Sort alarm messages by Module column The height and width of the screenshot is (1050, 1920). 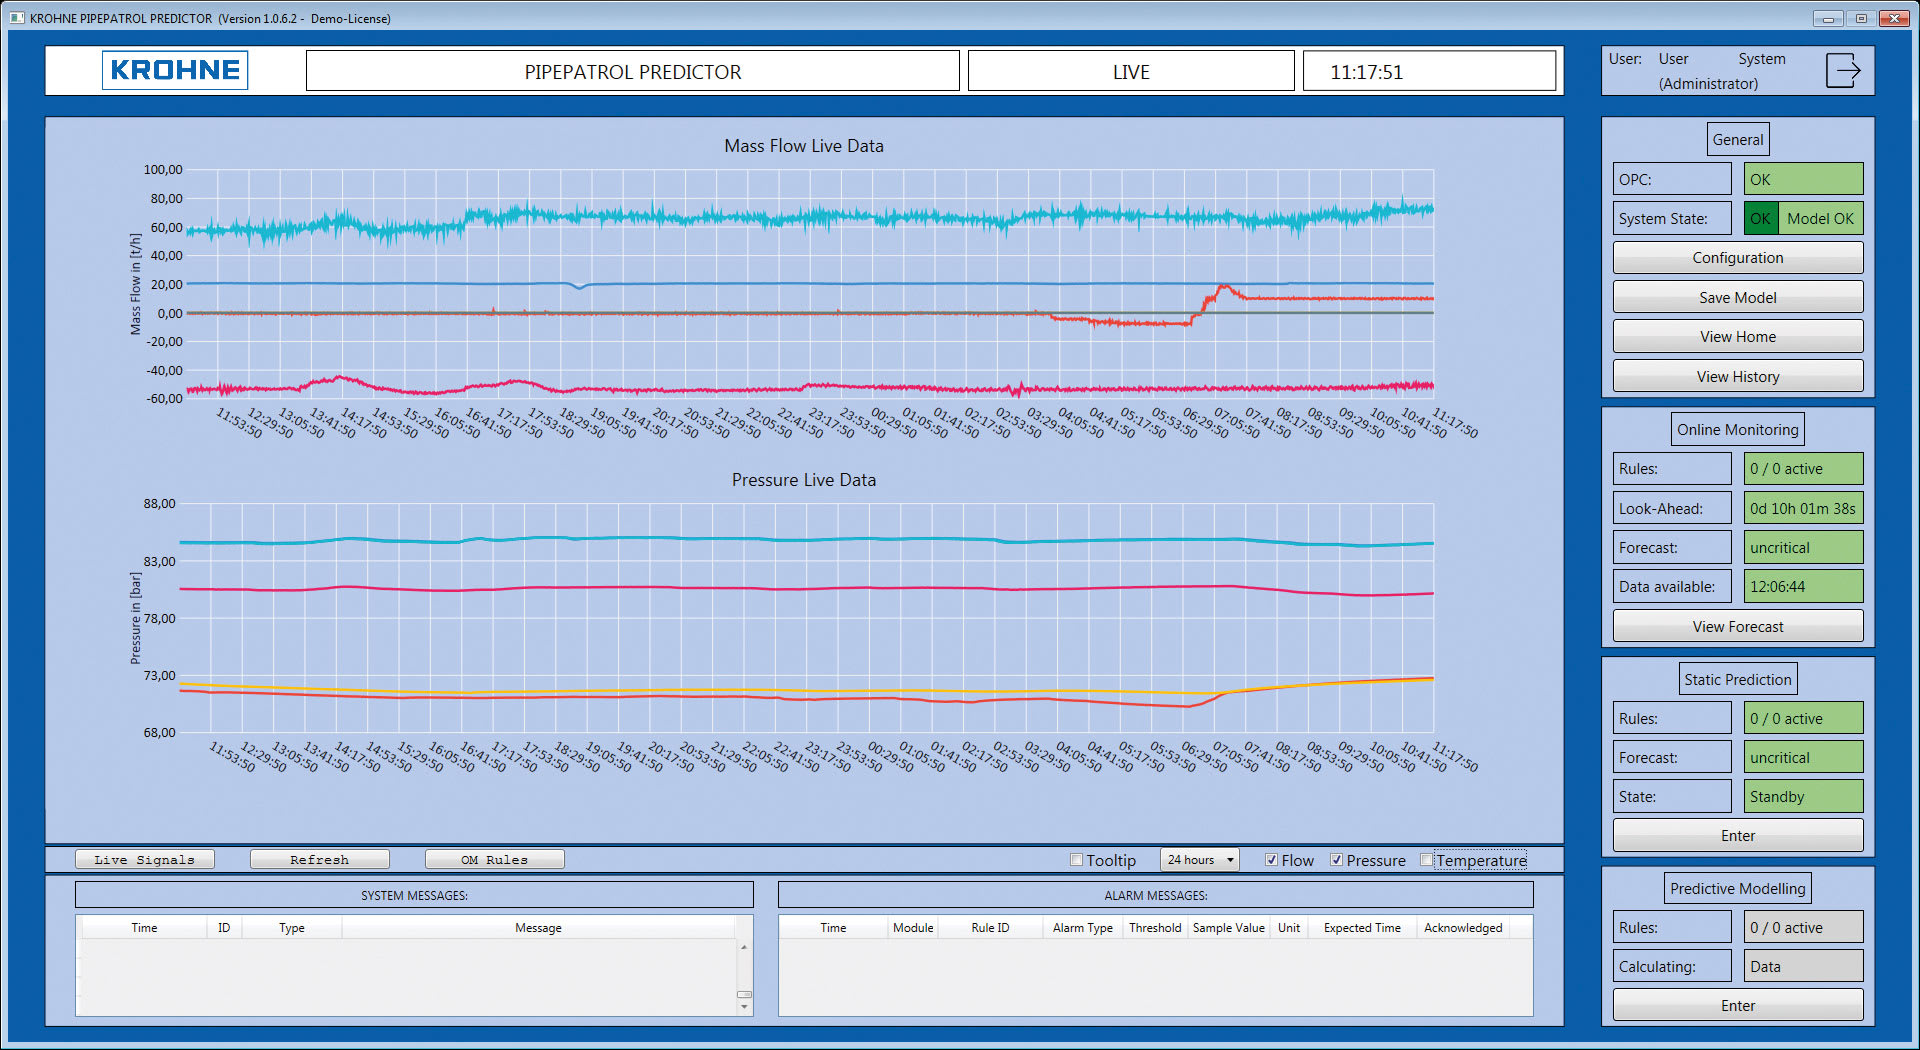pyautogui.click(x=913, y=928)
